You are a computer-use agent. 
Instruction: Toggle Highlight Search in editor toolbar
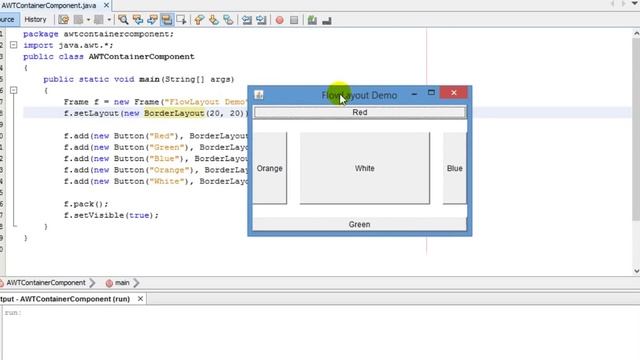[x=167, y=20]
